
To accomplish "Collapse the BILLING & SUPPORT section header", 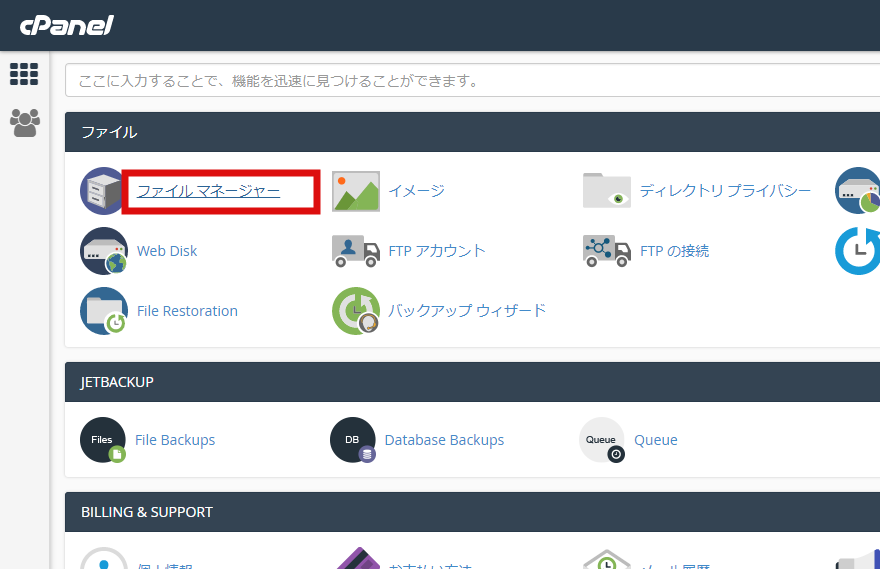I will click(473, 512).
